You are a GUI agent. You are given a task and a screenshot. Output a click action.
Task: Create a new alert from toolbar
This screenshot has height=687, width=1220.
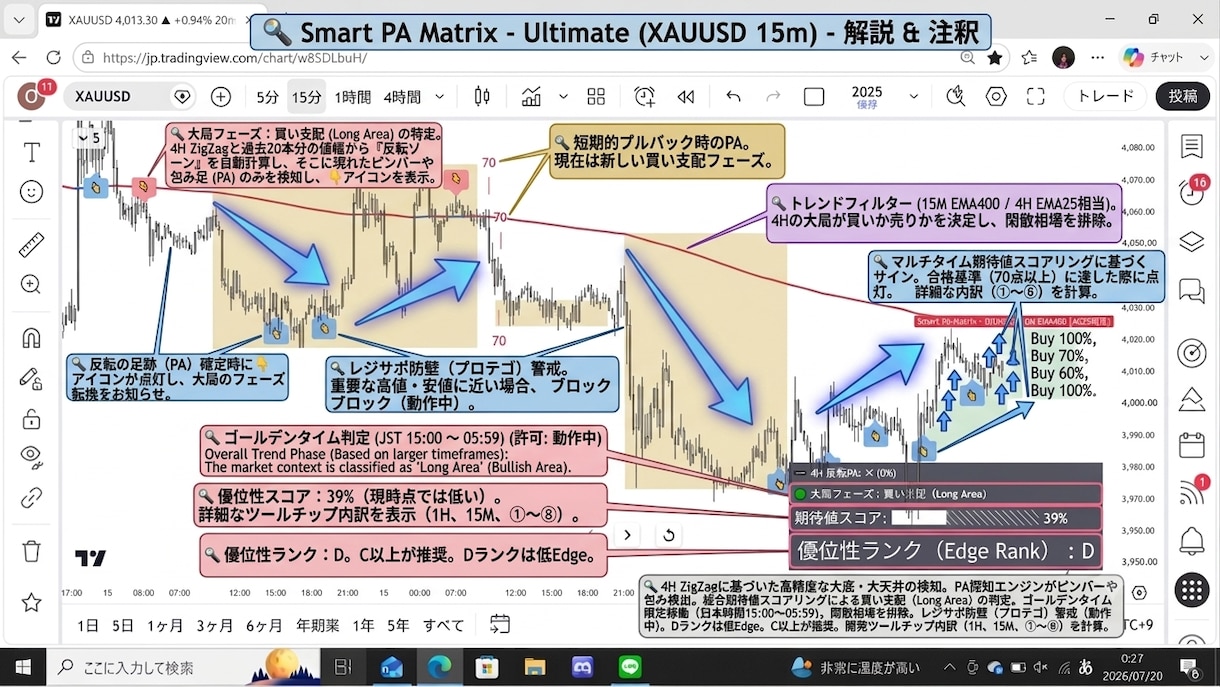click(645, 97)
